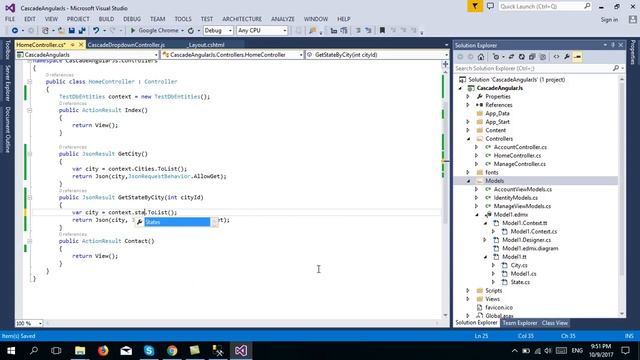Click the Navigate Backward toolbar icon
This screenshot has height=360, width=640.
[x=15, y=31]
